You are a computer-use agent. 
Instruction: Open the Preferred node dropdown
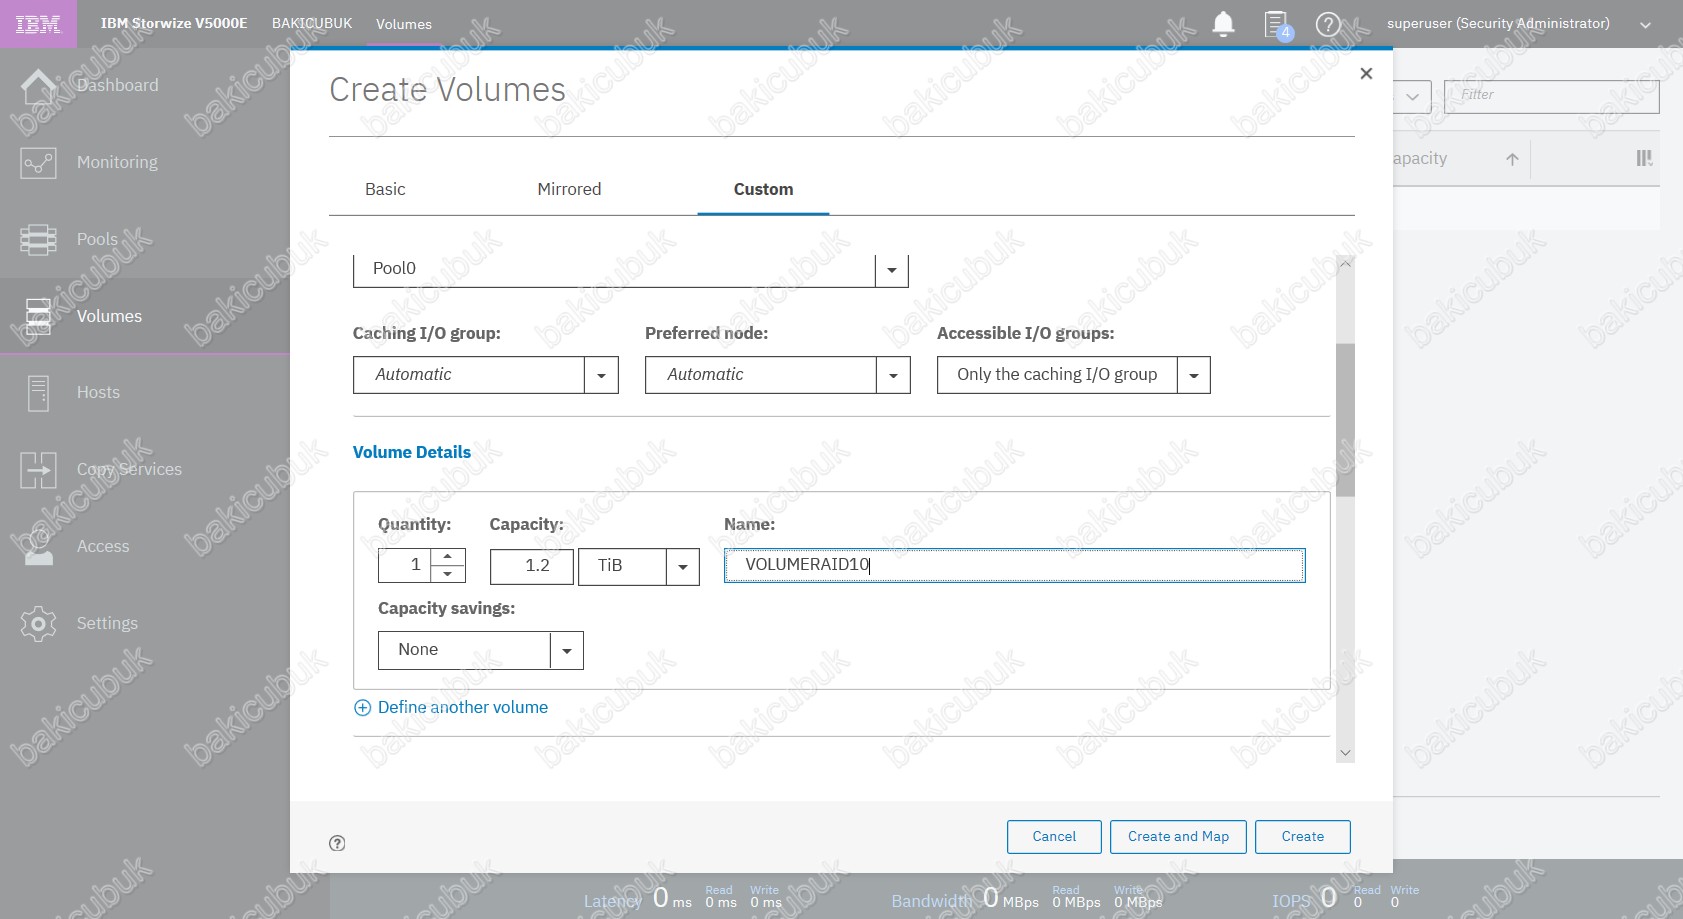(x=893, y=375)
